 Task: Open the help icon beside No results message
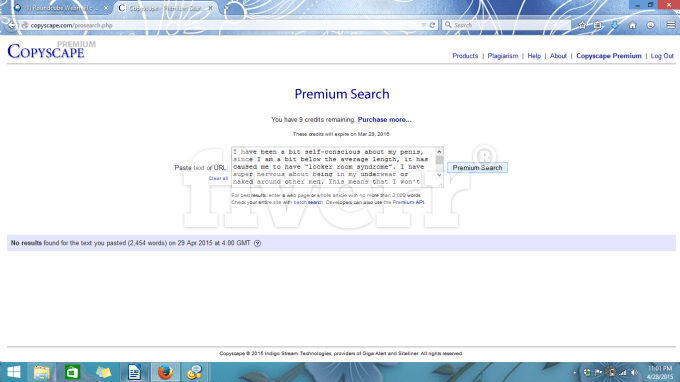click(258, 243)
